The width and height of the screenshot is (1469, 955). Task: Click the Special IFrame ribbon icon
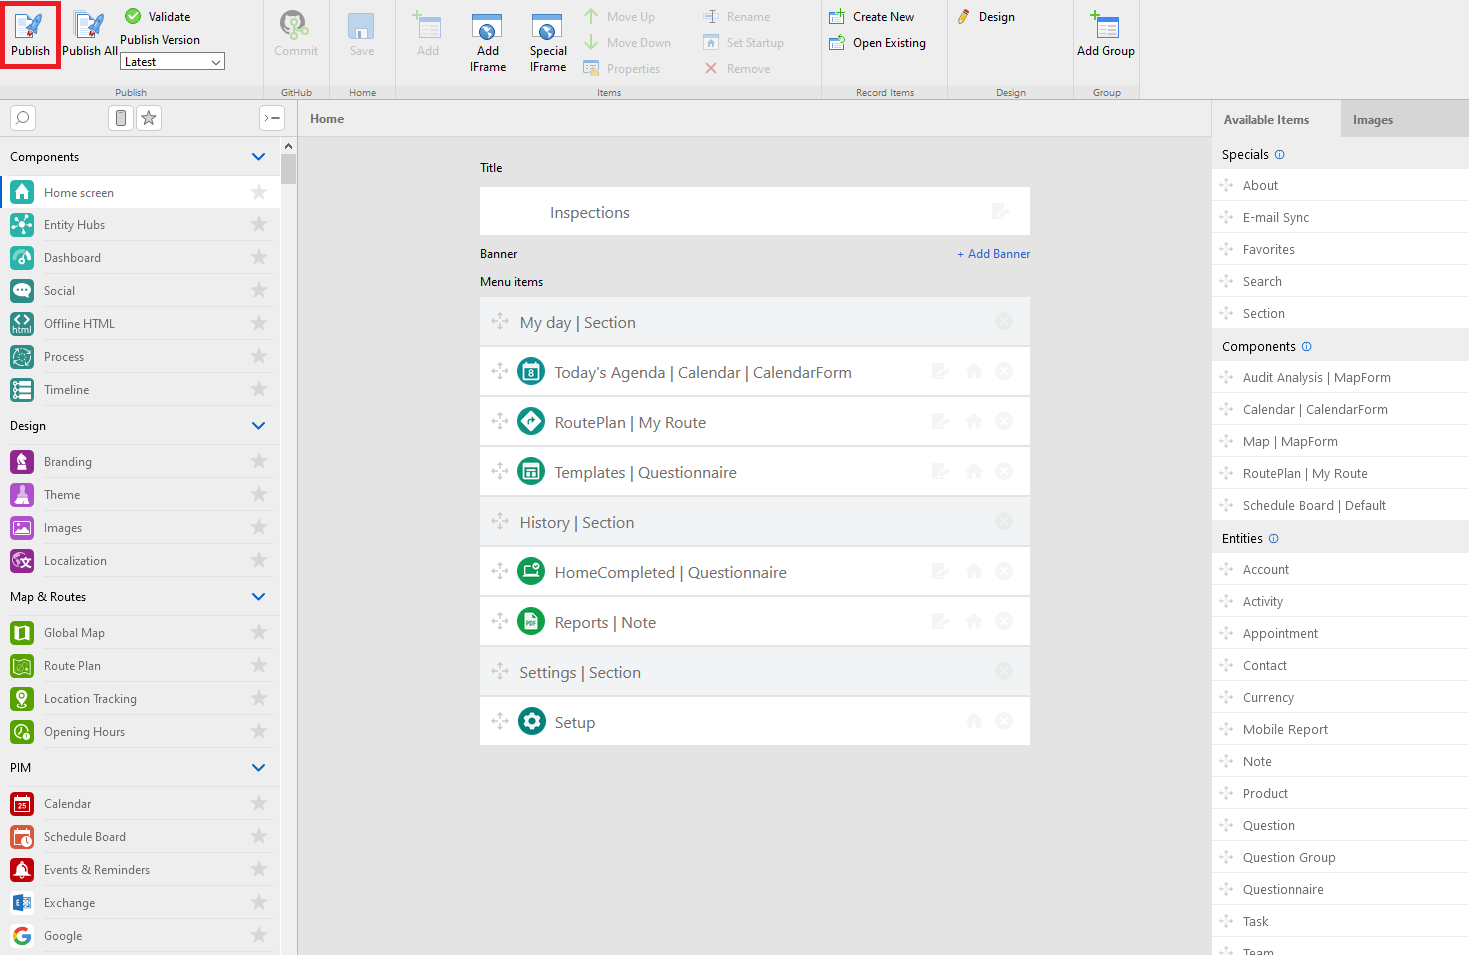[x=547, y=43]
